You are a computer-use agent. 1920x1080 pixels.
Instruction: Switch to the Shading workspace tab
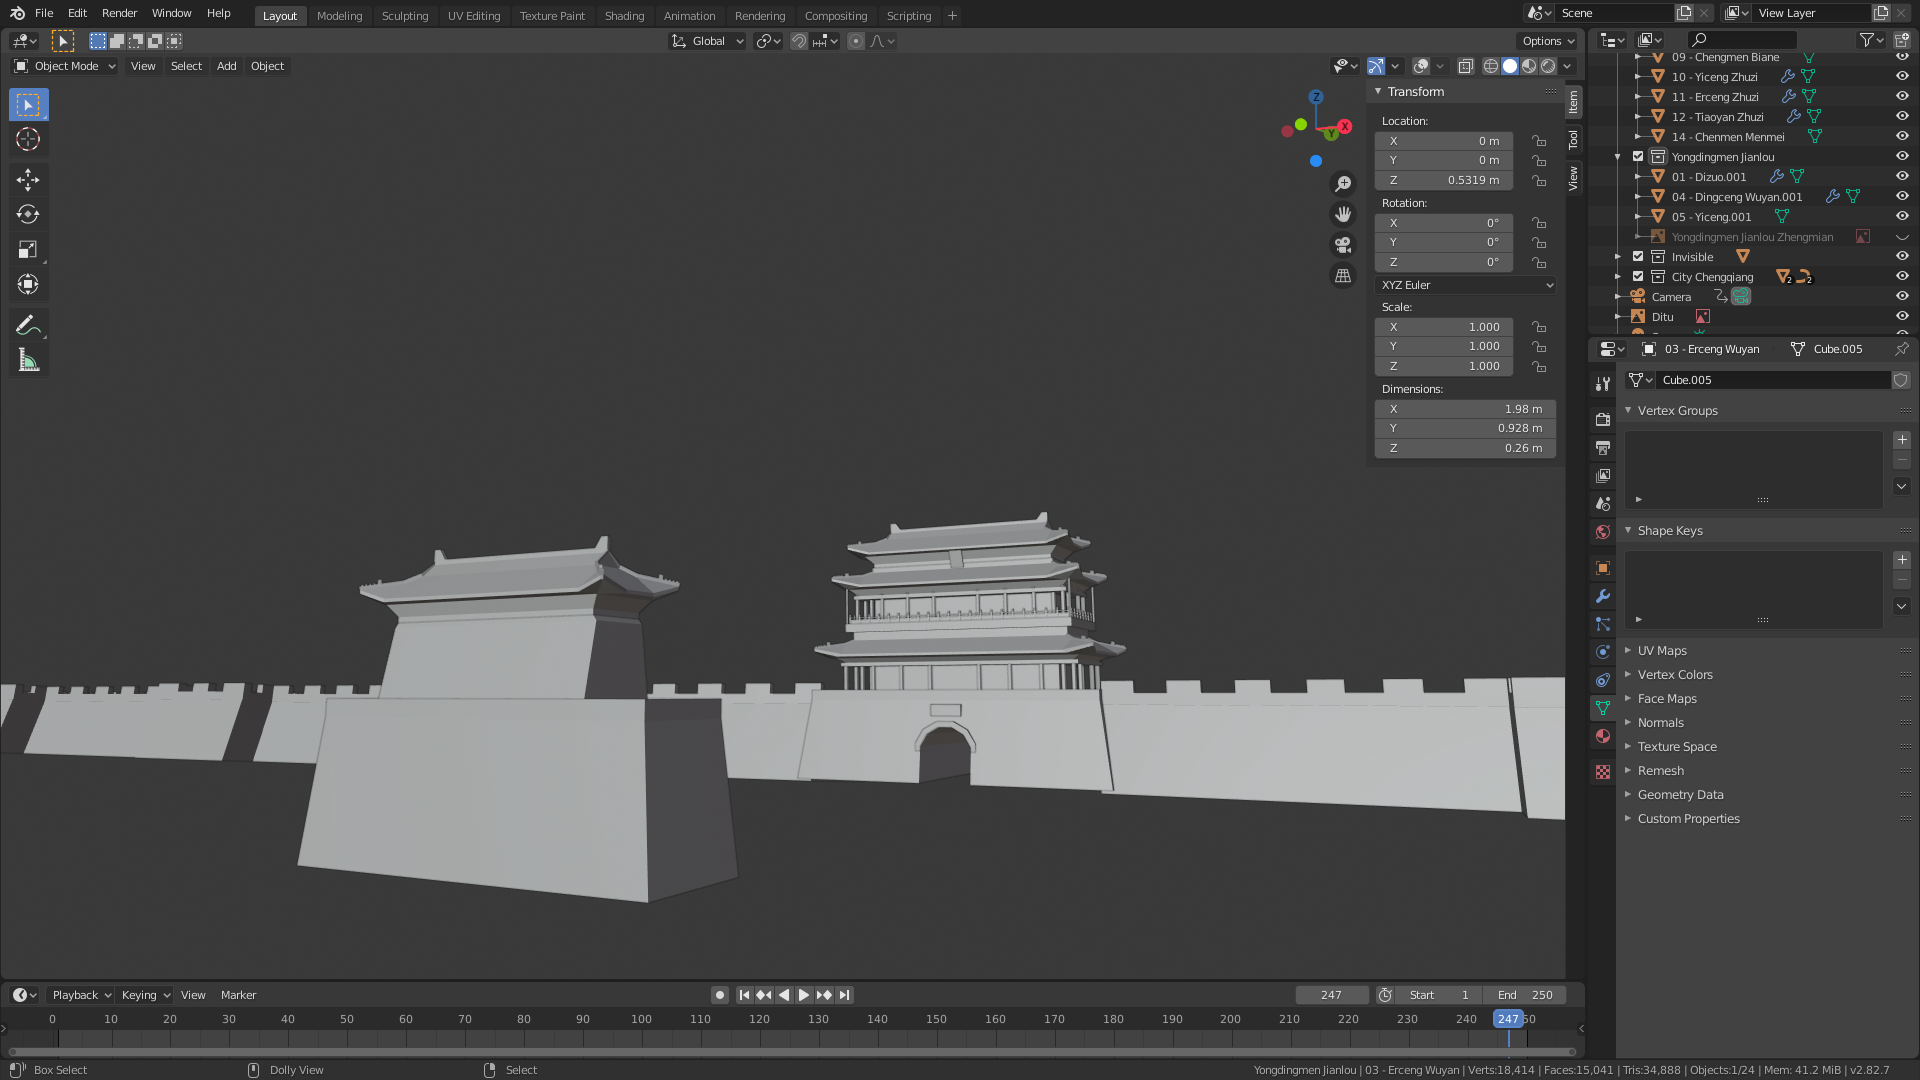coord(624,16)
